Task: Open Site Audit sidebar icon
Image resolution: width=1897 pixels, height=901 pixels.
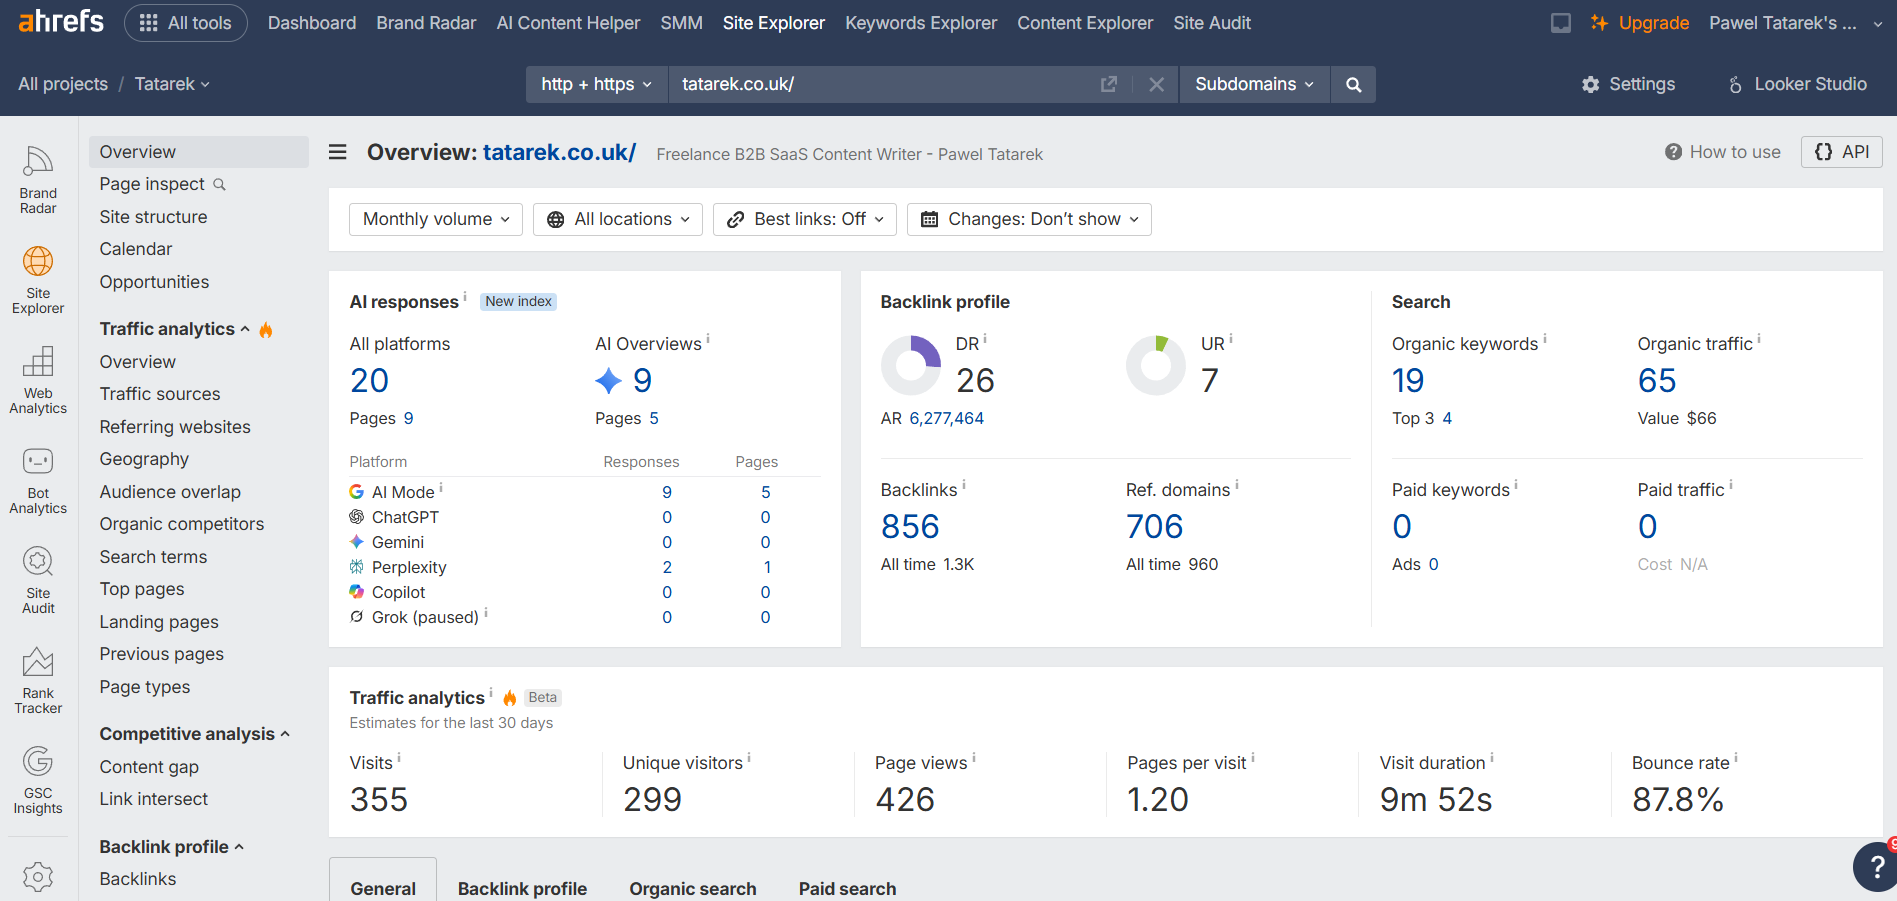Action: pos(38,579)
